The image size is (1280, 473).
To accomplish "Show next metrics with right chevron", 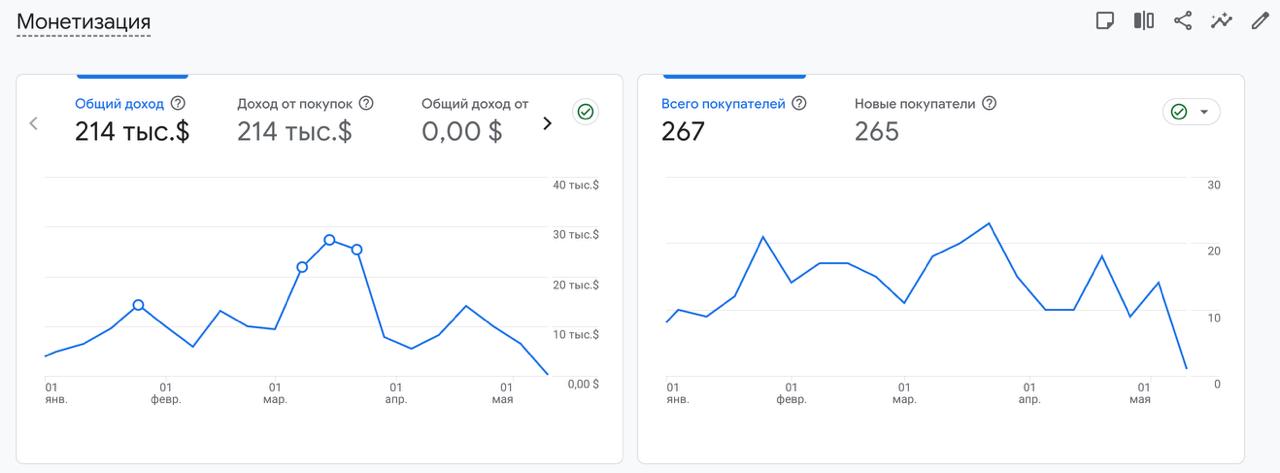I will (x=547, y=123).
